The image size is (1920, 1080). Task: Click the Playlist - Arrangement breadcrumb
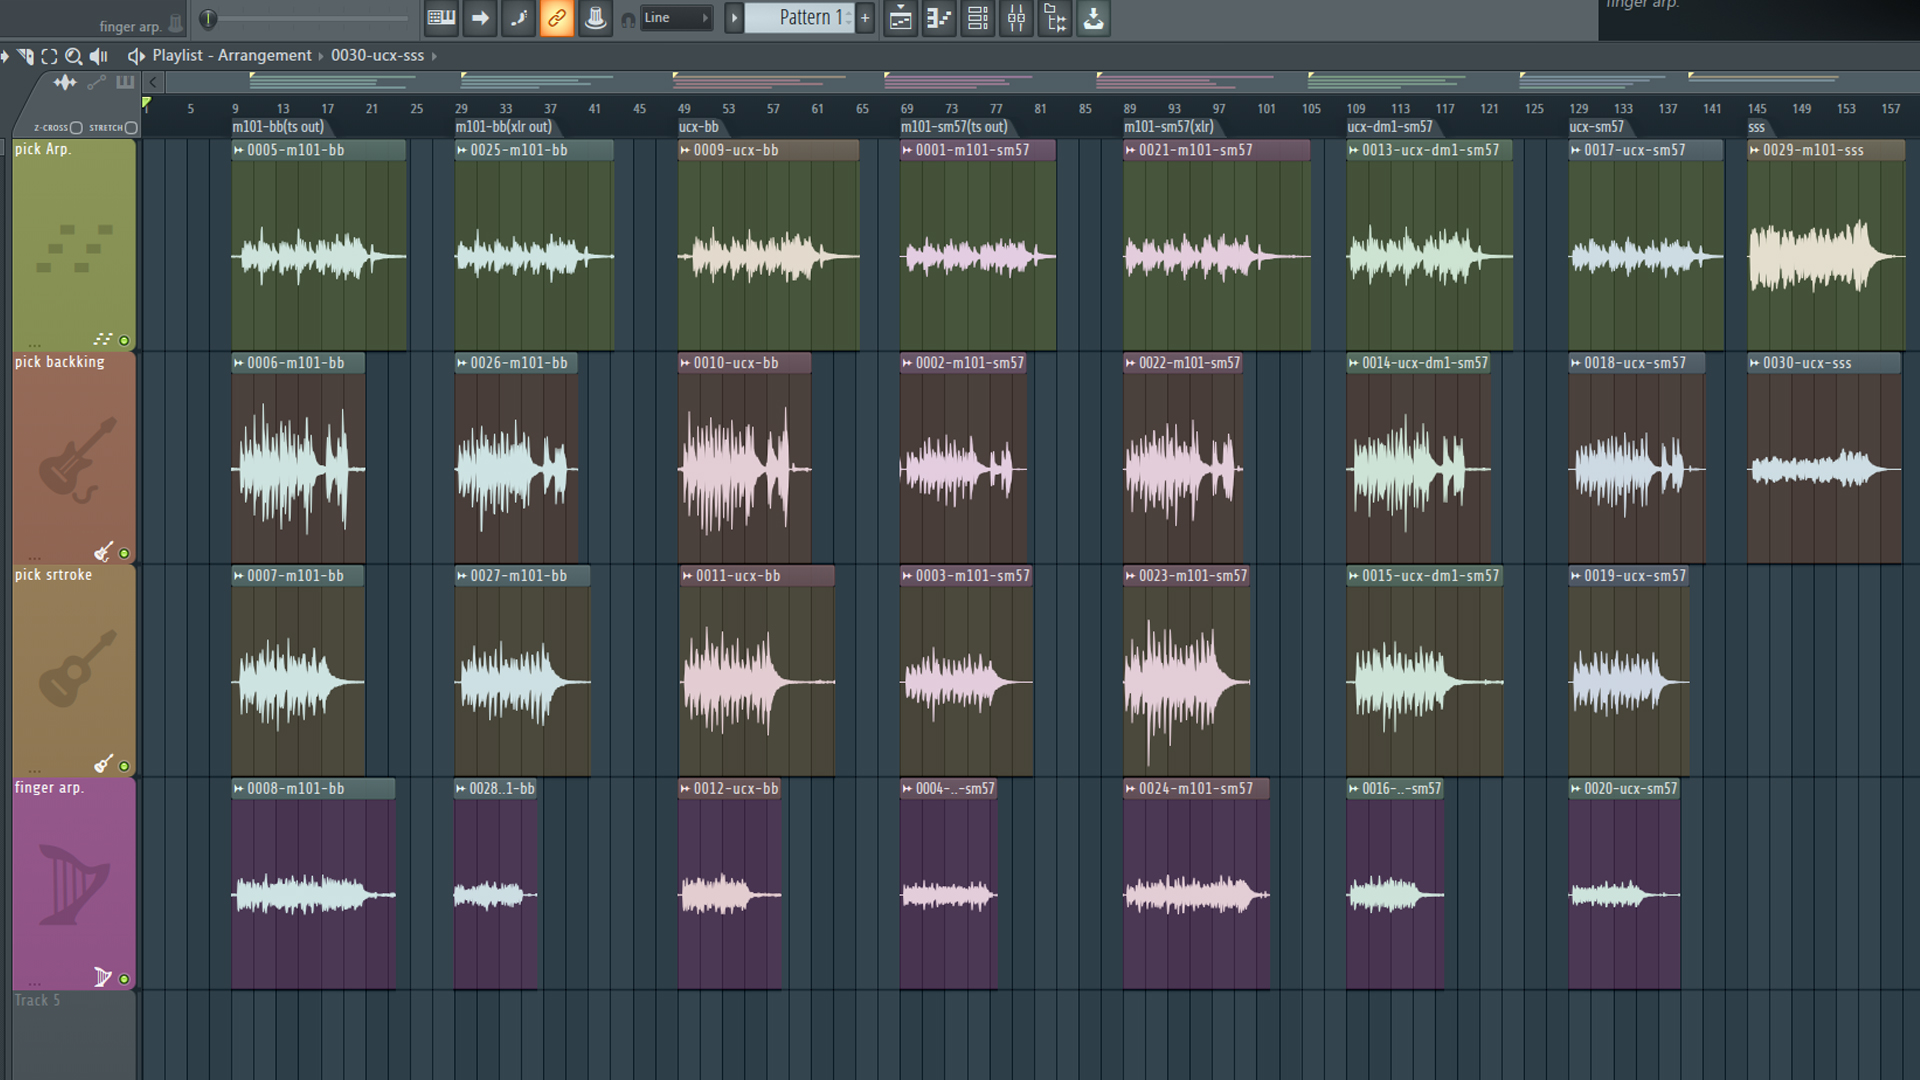231,56
